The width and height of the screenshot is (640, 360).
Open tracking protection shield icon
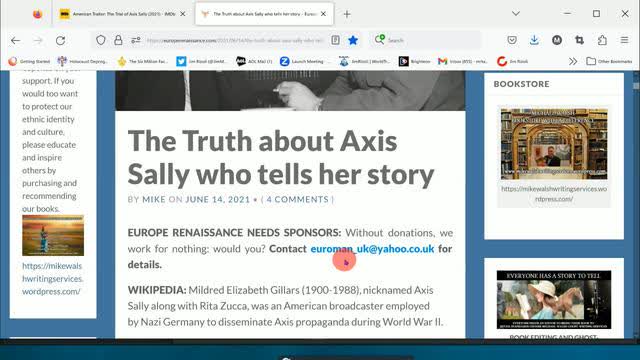coord(101,40)
